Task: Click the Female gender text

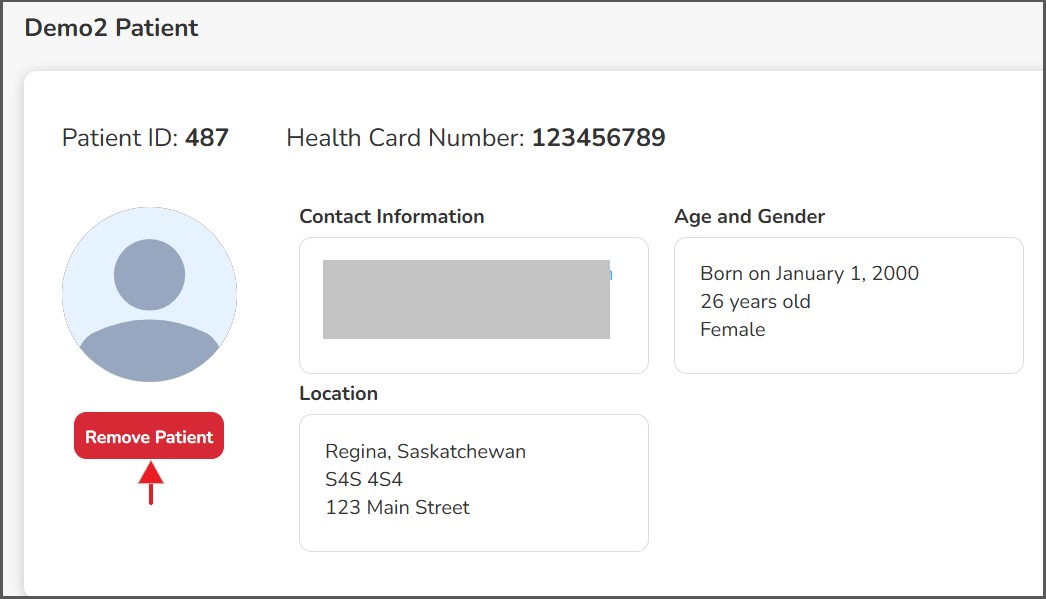Action: 732,329
